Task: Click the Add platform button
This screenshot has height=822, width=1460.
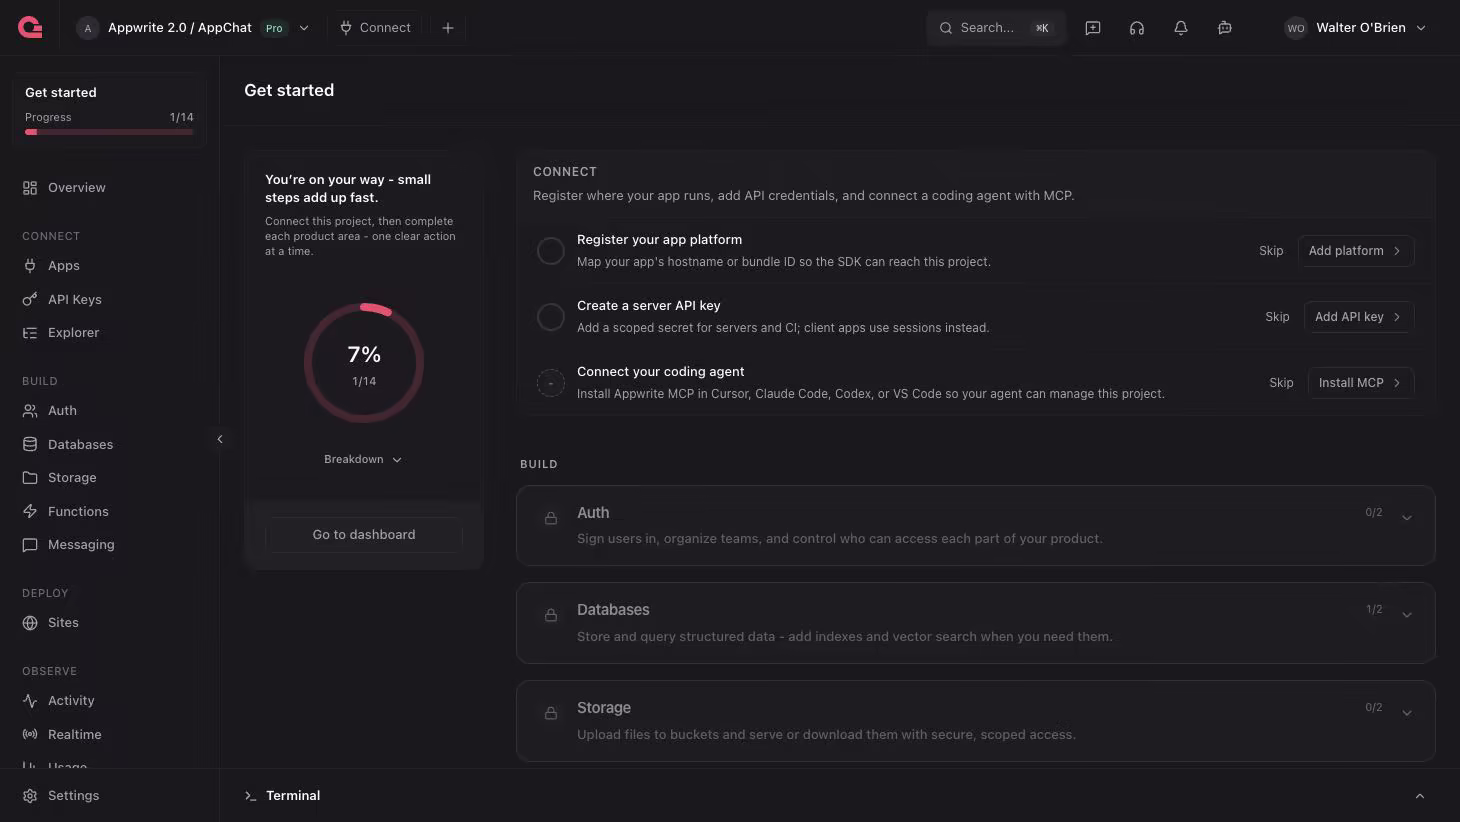Action: (1356, 251)
